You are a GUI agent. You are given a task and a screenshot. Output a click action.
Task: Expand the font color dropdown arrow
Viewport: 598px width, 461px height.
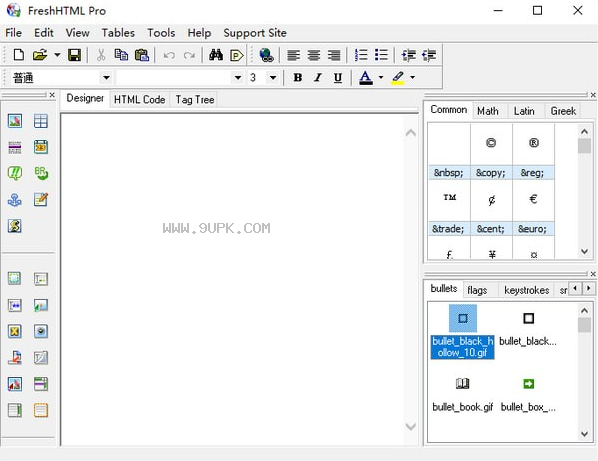coord(381,77)
